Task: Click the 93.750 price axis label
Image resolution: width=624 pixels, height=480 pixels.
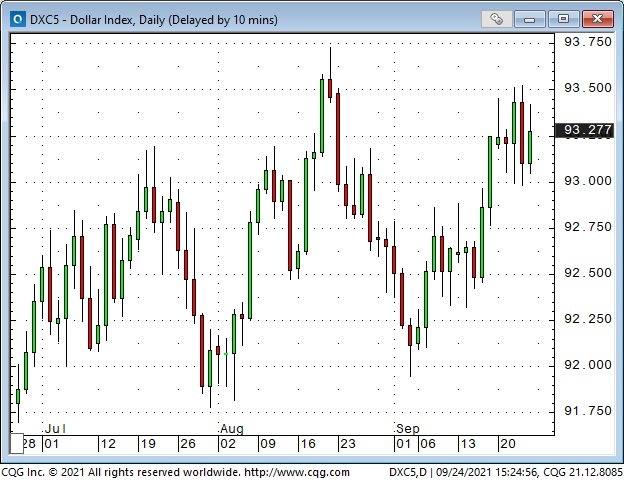Action: point(587,42)
